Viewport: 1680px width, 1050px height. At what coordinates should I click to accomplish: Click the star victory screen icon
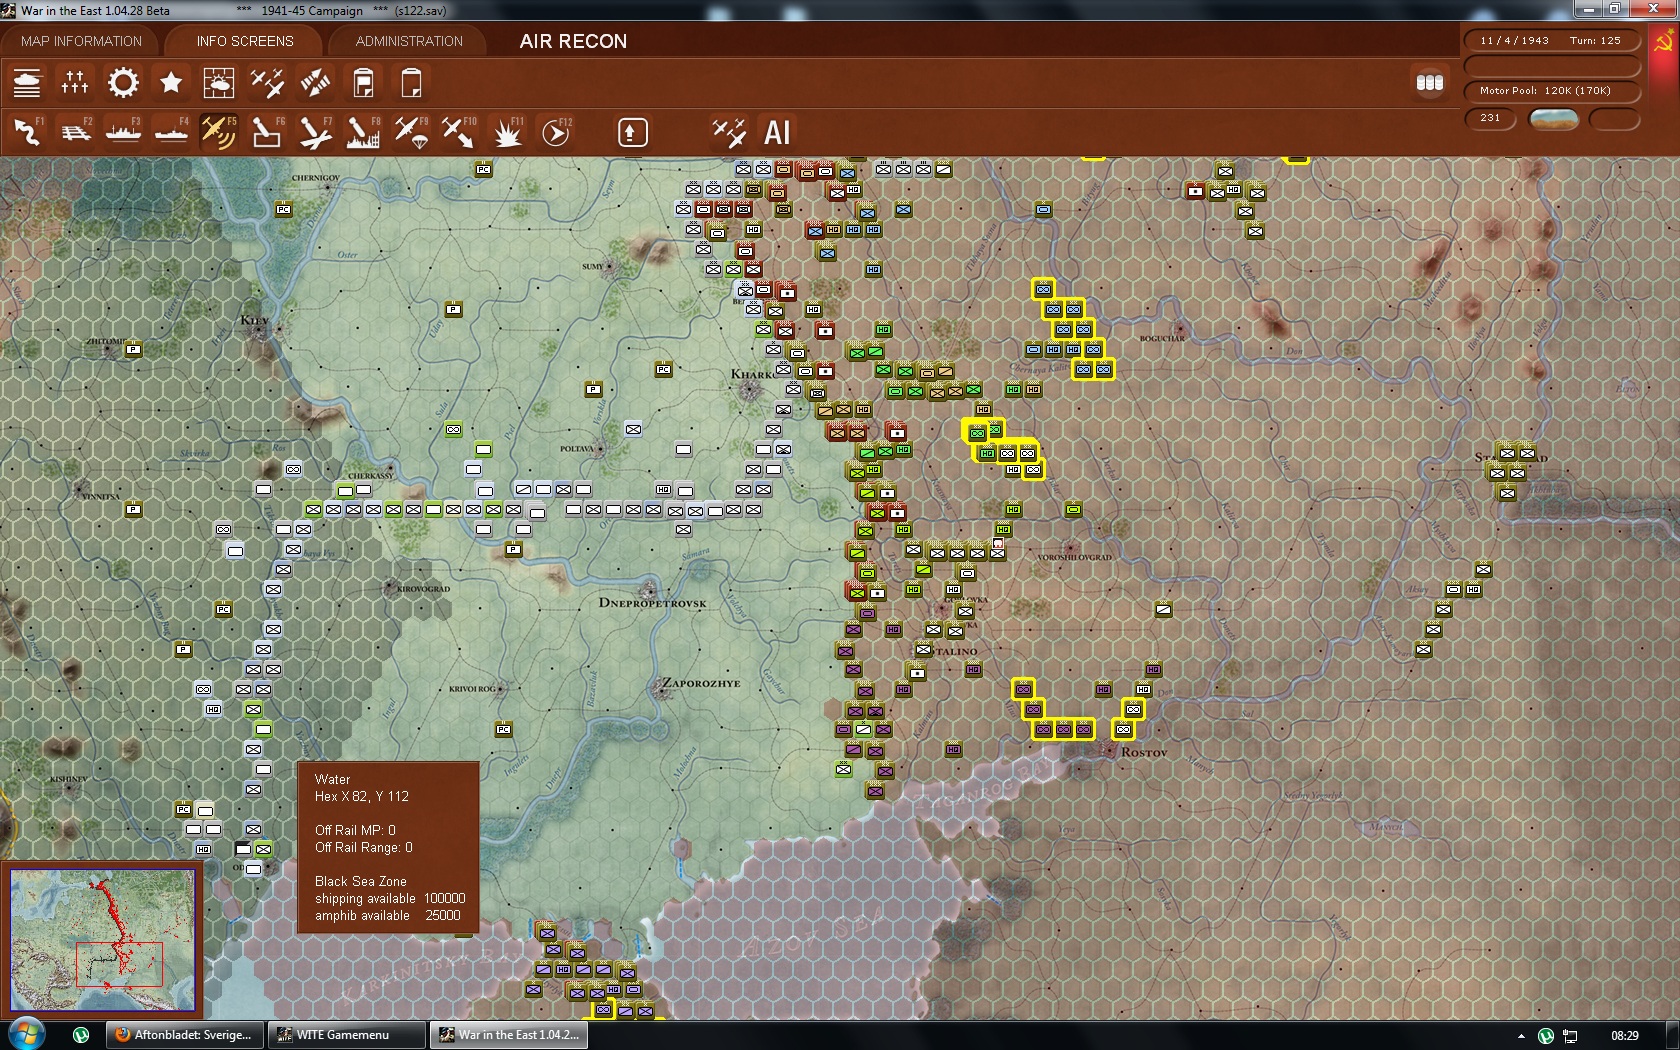pos(171,83)
